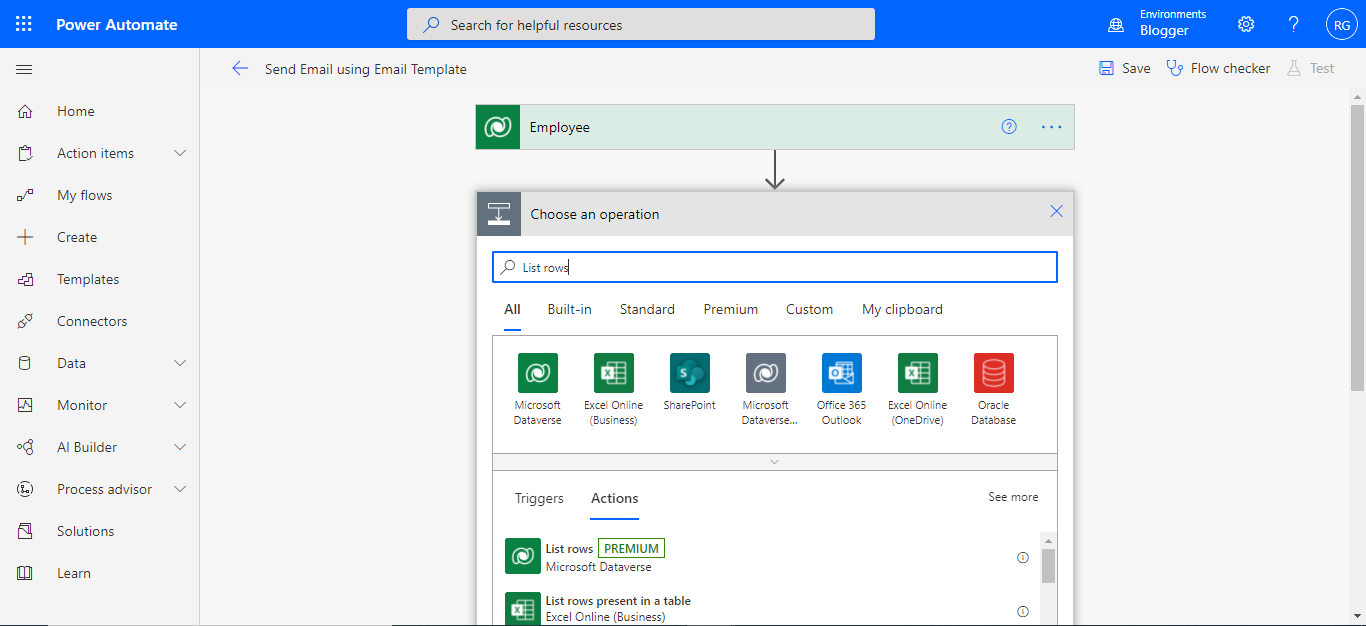
Task: Open the app launcher waffle icon
Action: (x=24, y=24)
